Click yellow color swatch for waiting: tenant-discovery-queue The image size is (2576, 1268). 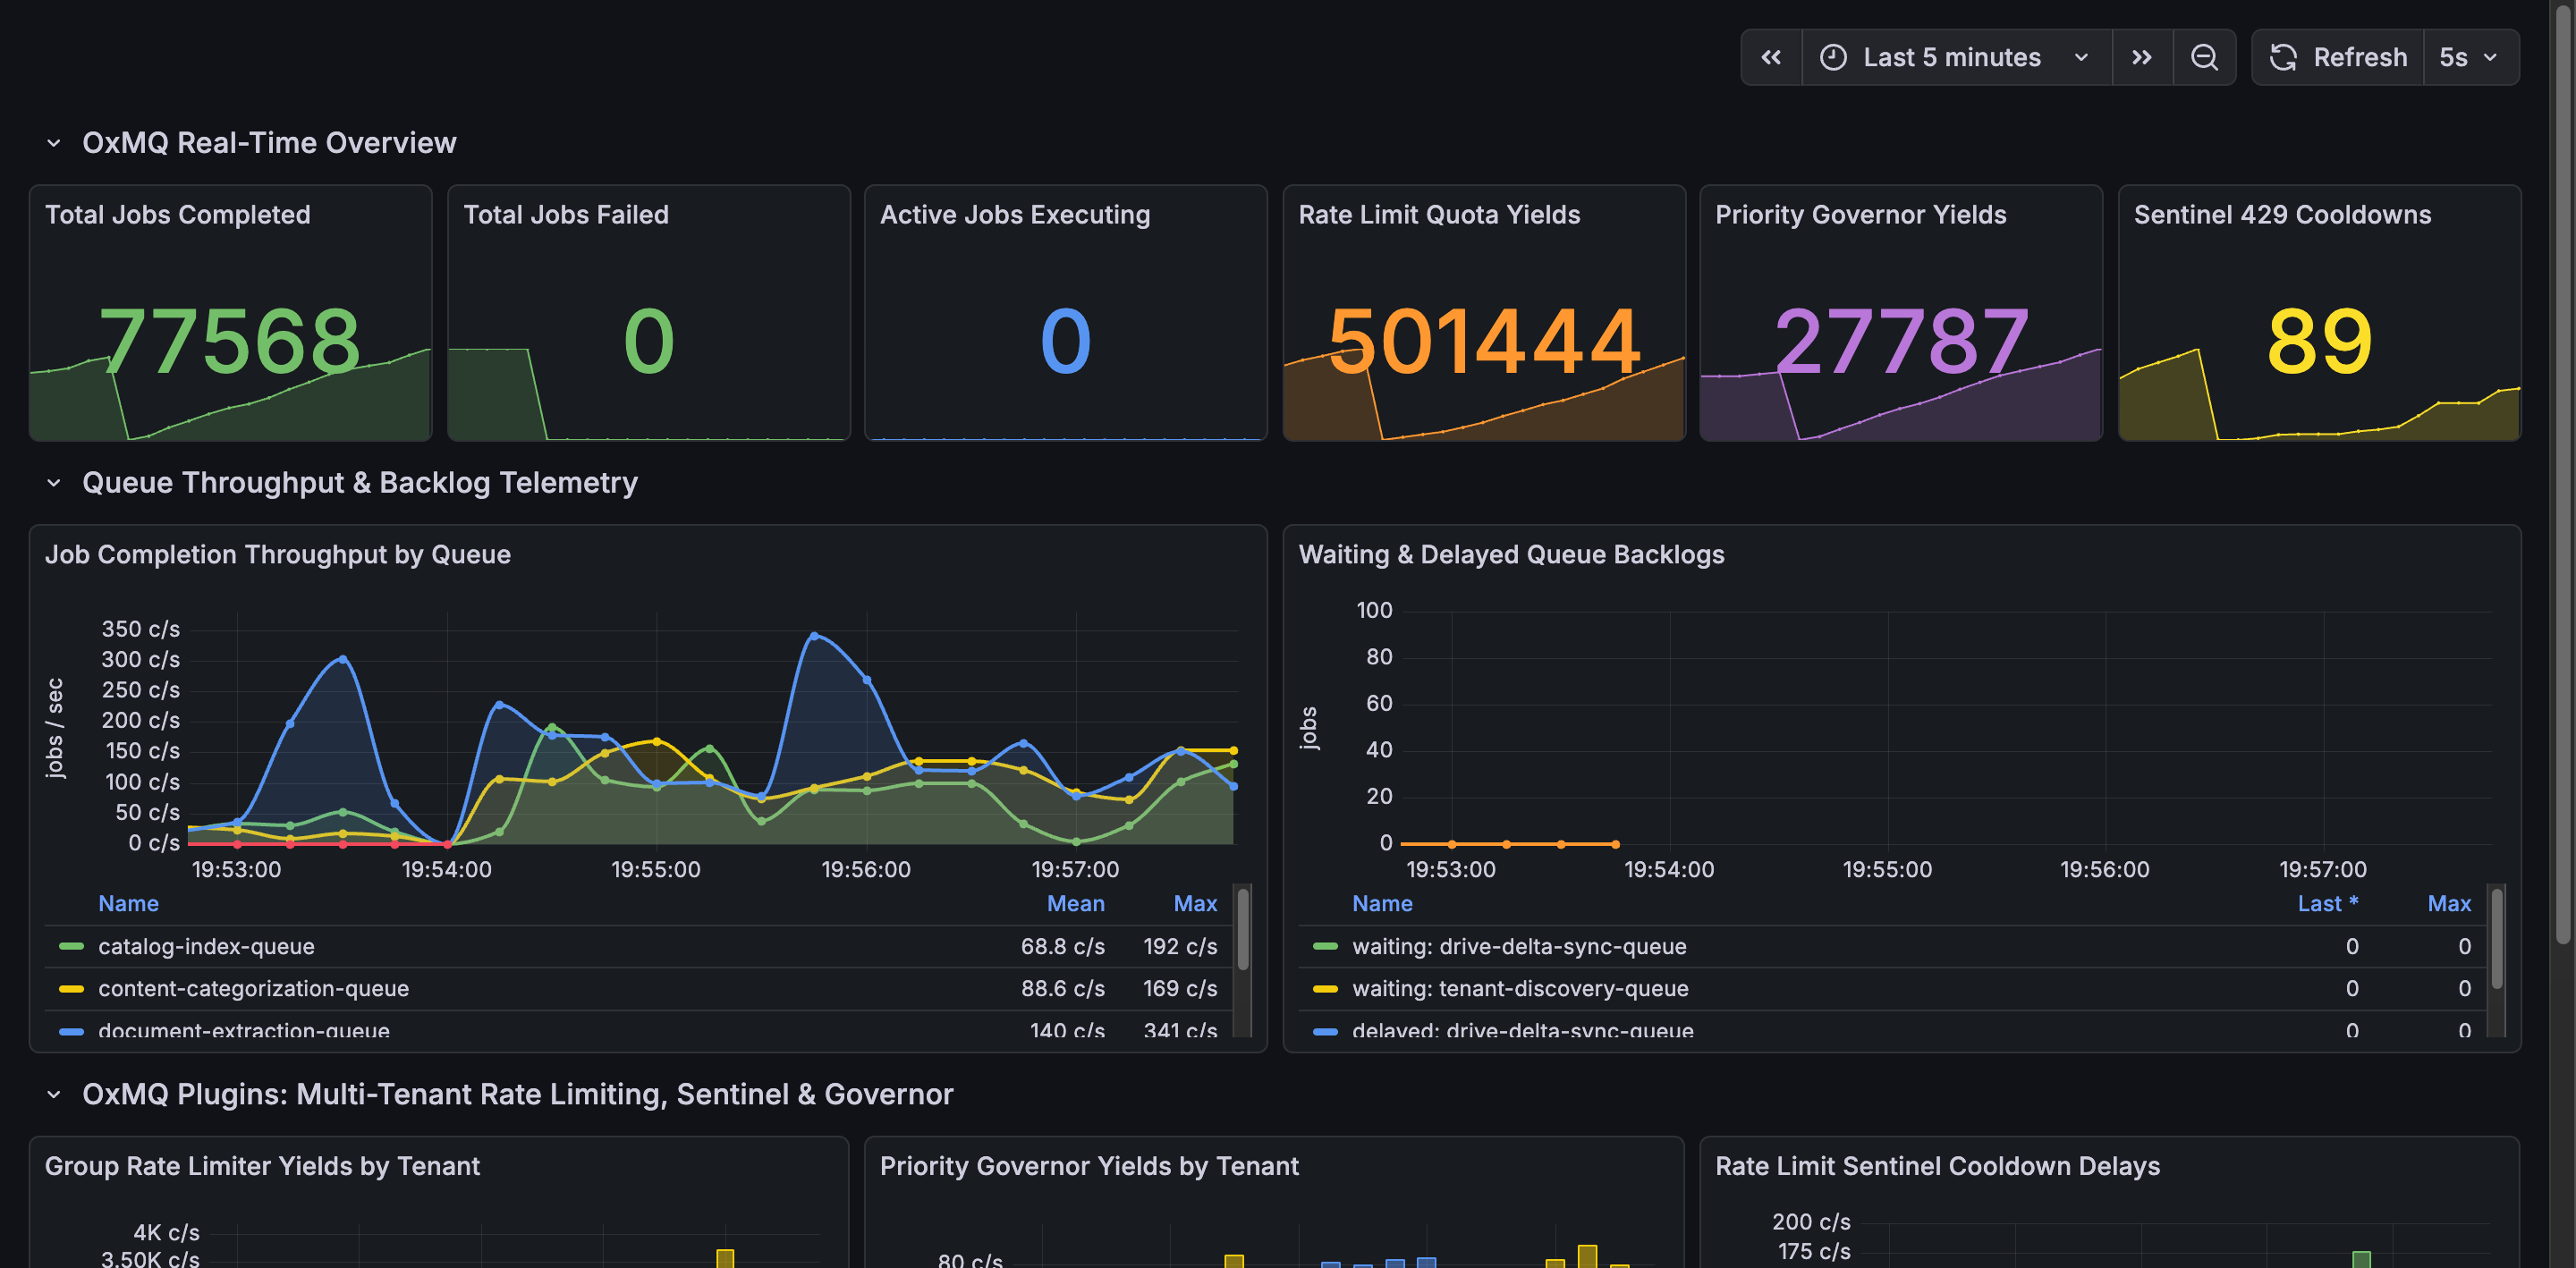coord(1325,989)
